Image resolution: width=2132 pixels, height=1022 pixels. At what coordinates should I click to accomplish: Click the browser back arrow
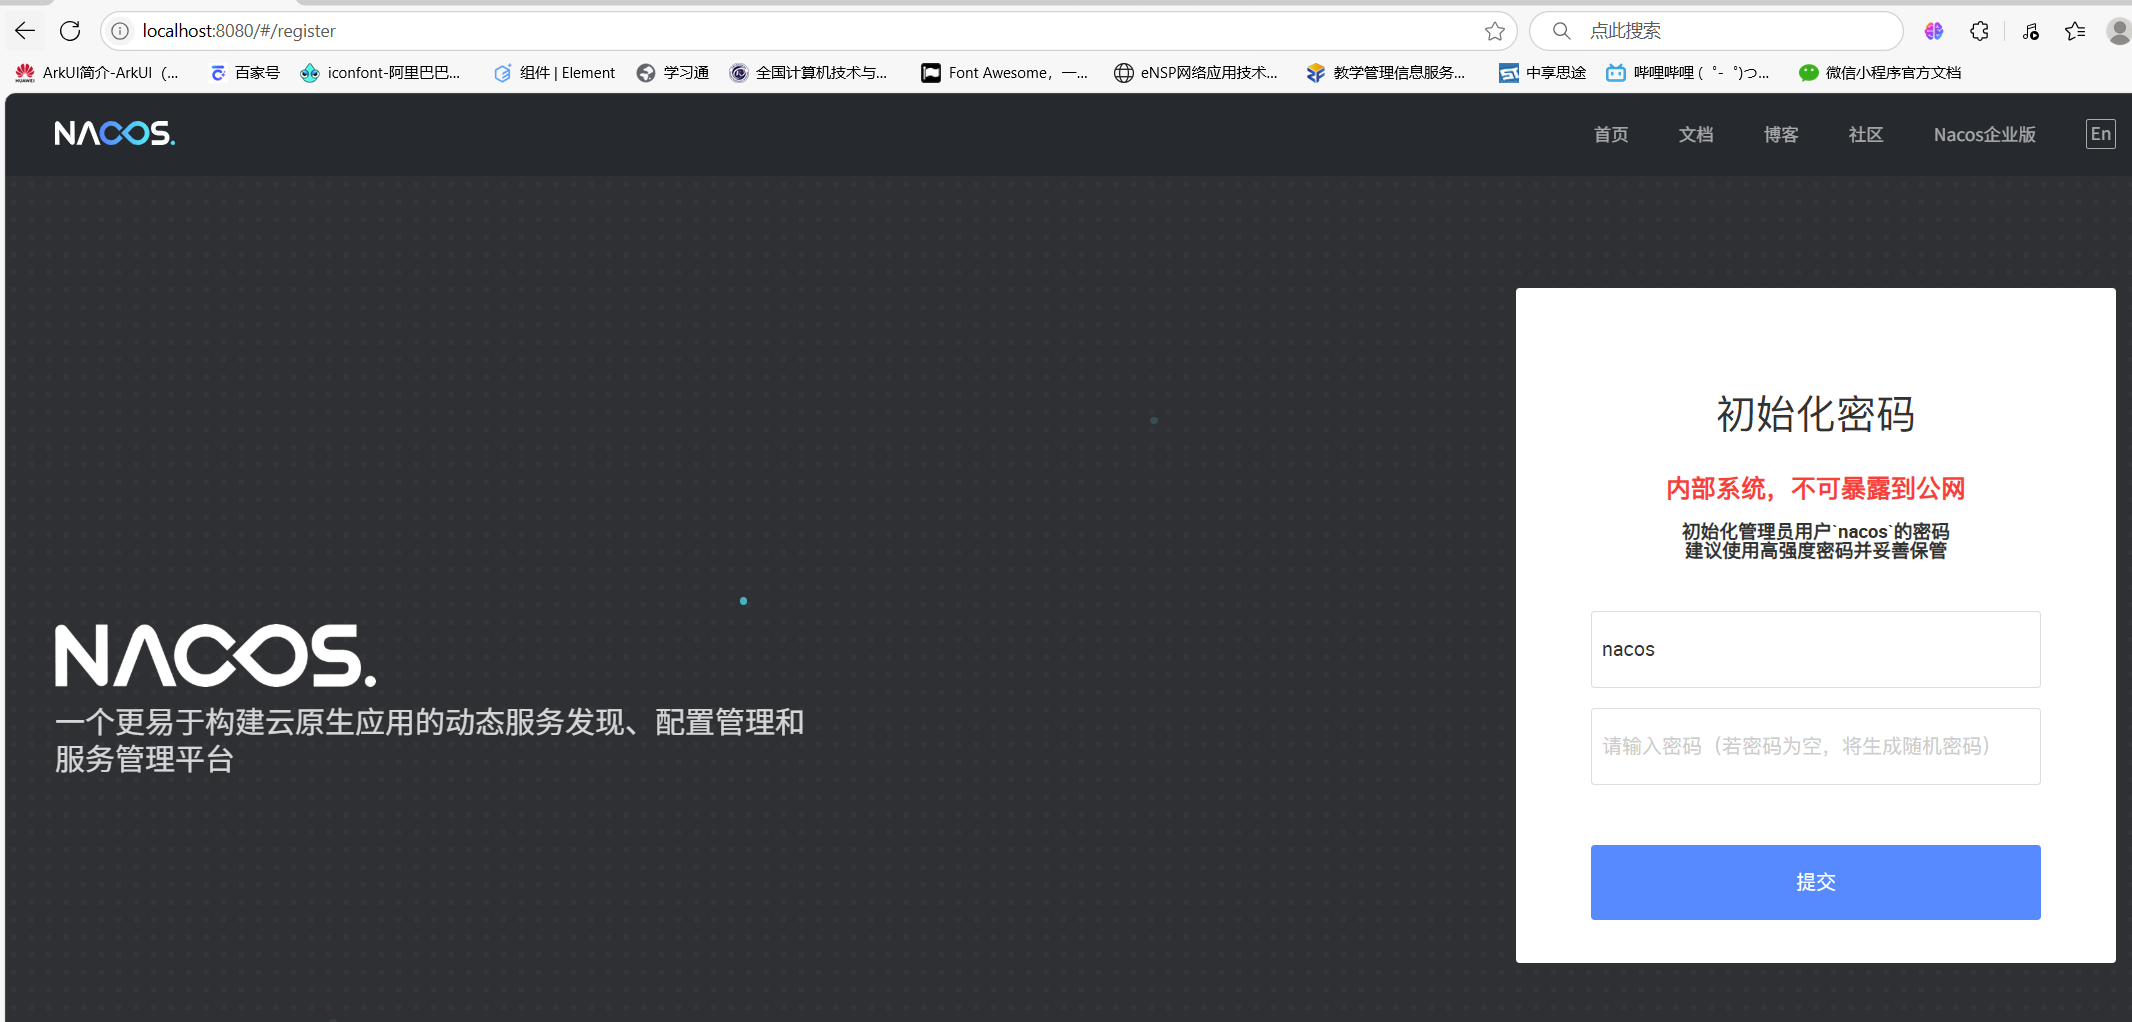click(x=25, y=31)
